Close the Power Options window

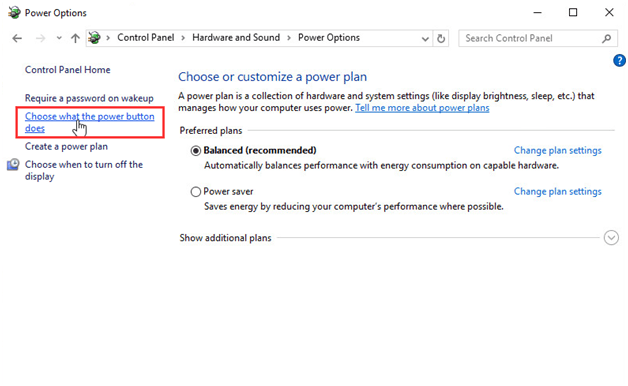tap(609, 12)
